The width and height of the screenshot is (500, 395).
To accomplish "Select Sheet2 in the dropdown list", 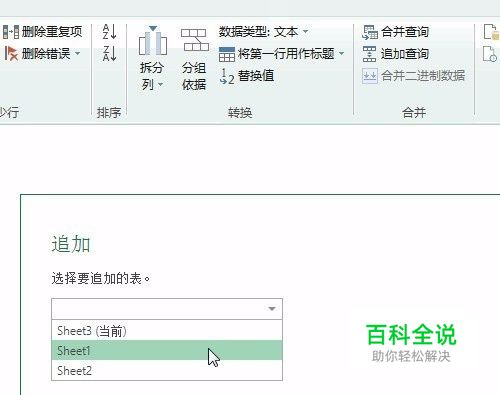I will click(167, 370).
